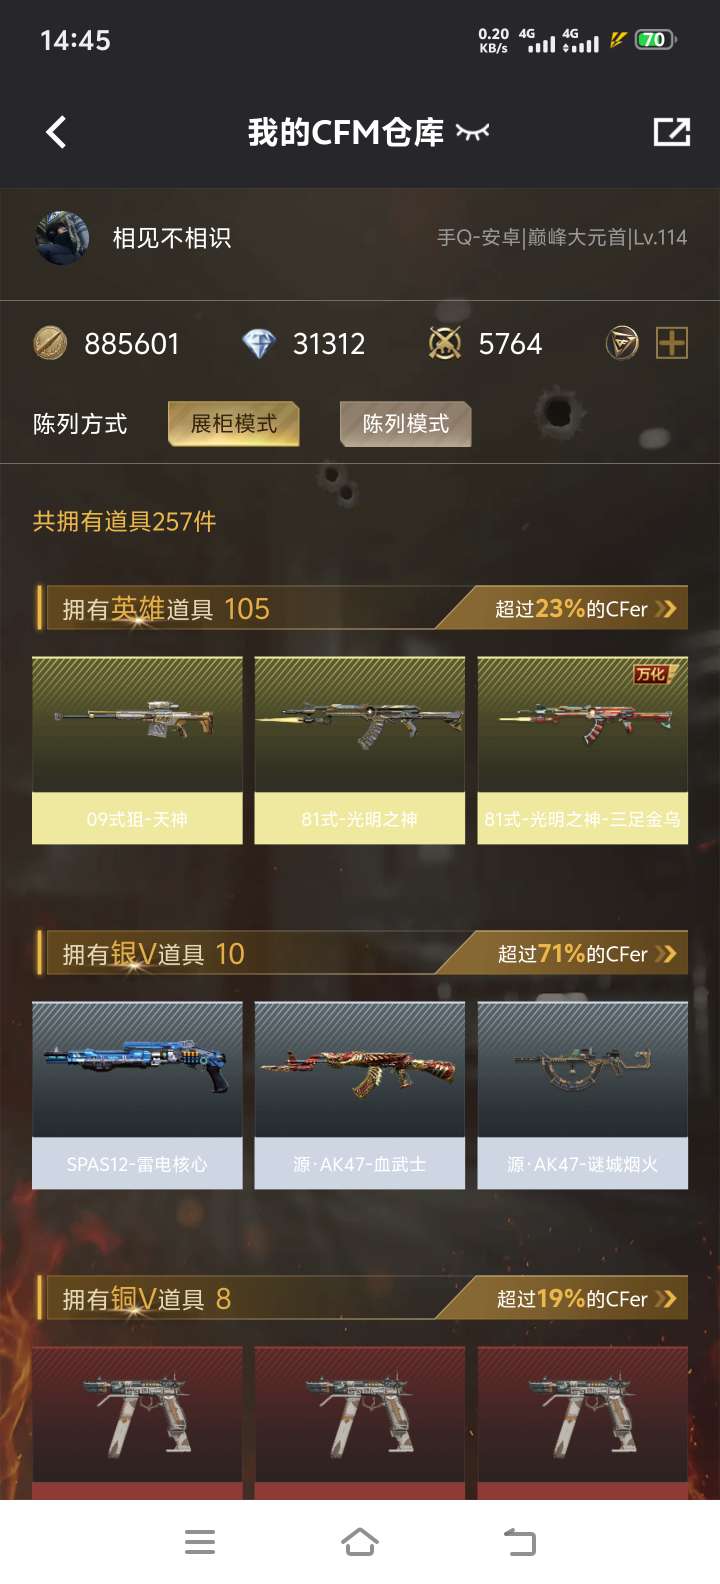Viewport: 720px width, 1584px height.
Task: Tap the gold coin icon beside 885601
Action: click(50, 344)
